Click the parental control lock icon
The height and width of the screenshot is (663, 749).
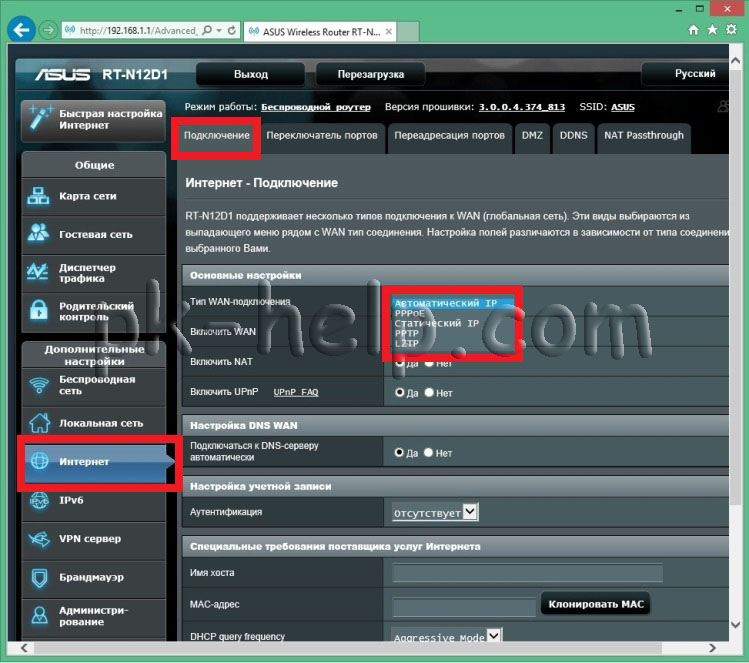39,310
